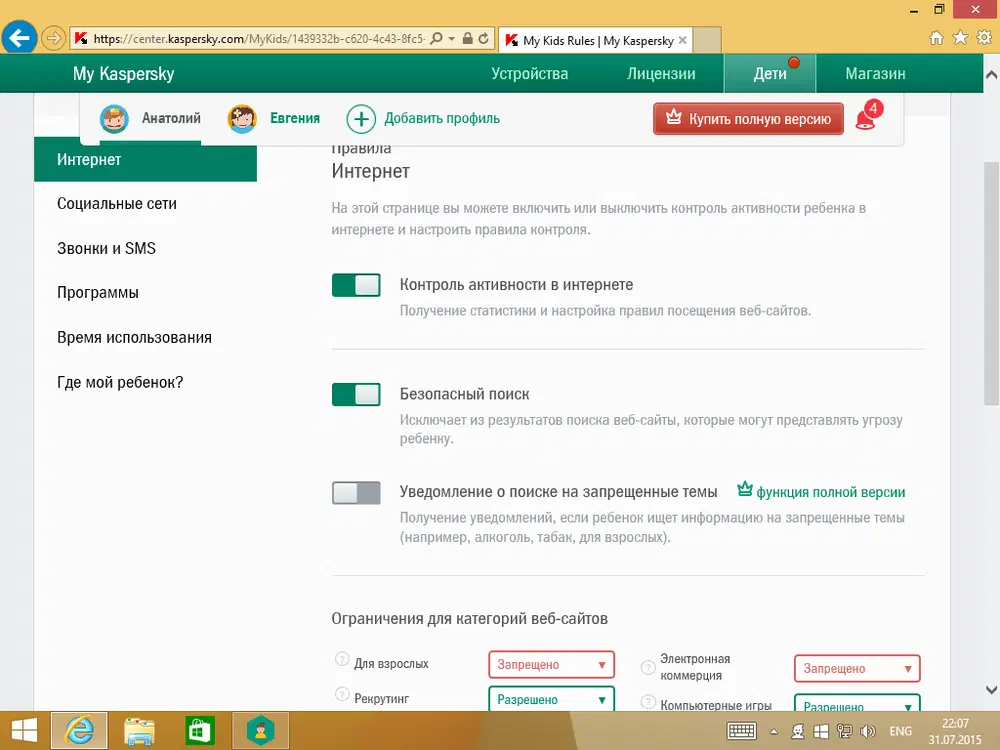Viewport: 1000px width, 750px height.
Task: Toggle Контроль активности в интернете switch
Action: coord(356,285)
